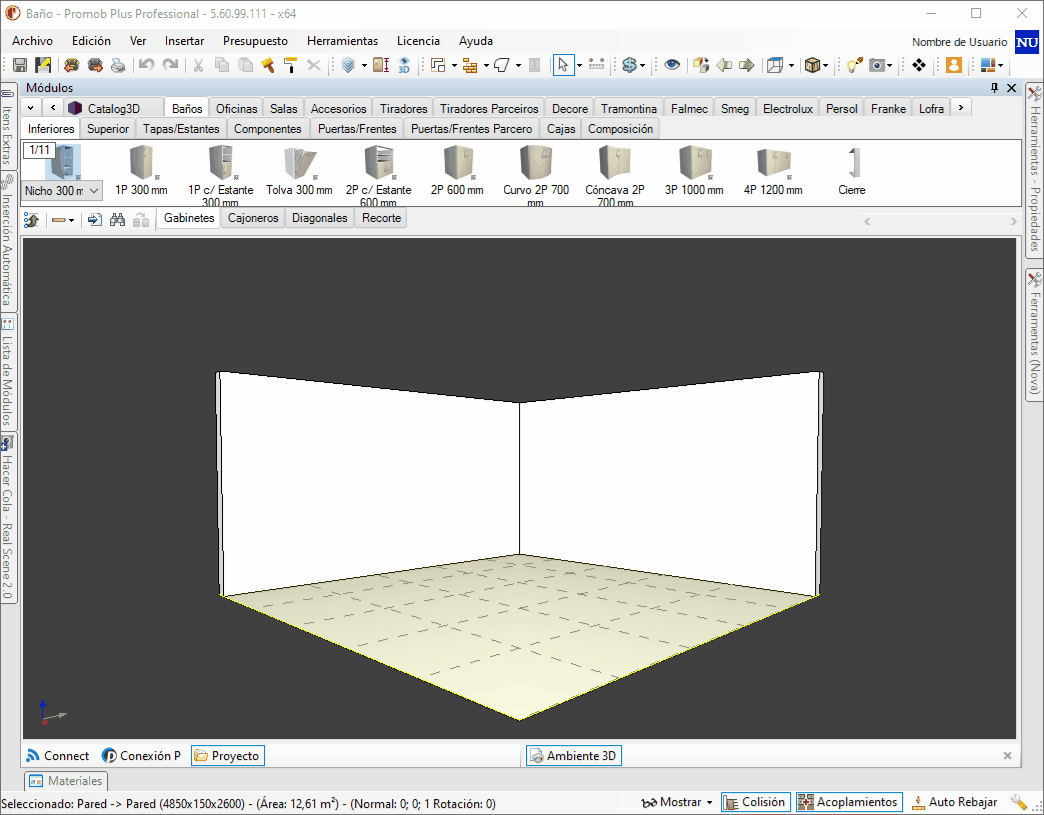Click the Conexión P button

[x=141, y=756]
